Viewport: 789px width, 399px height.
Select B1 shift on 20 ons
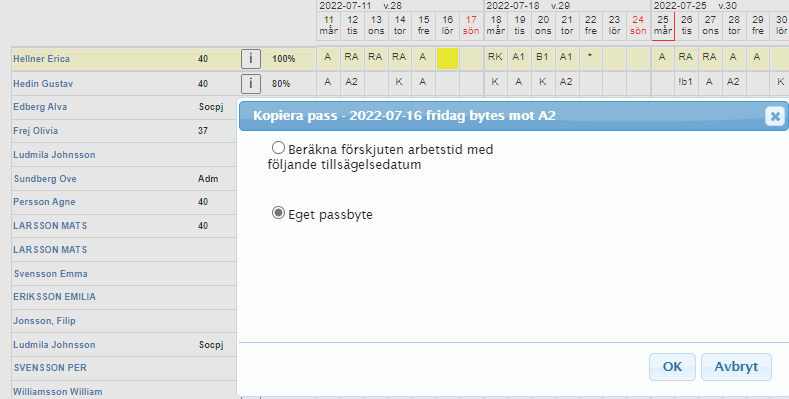tap(542, 57)
